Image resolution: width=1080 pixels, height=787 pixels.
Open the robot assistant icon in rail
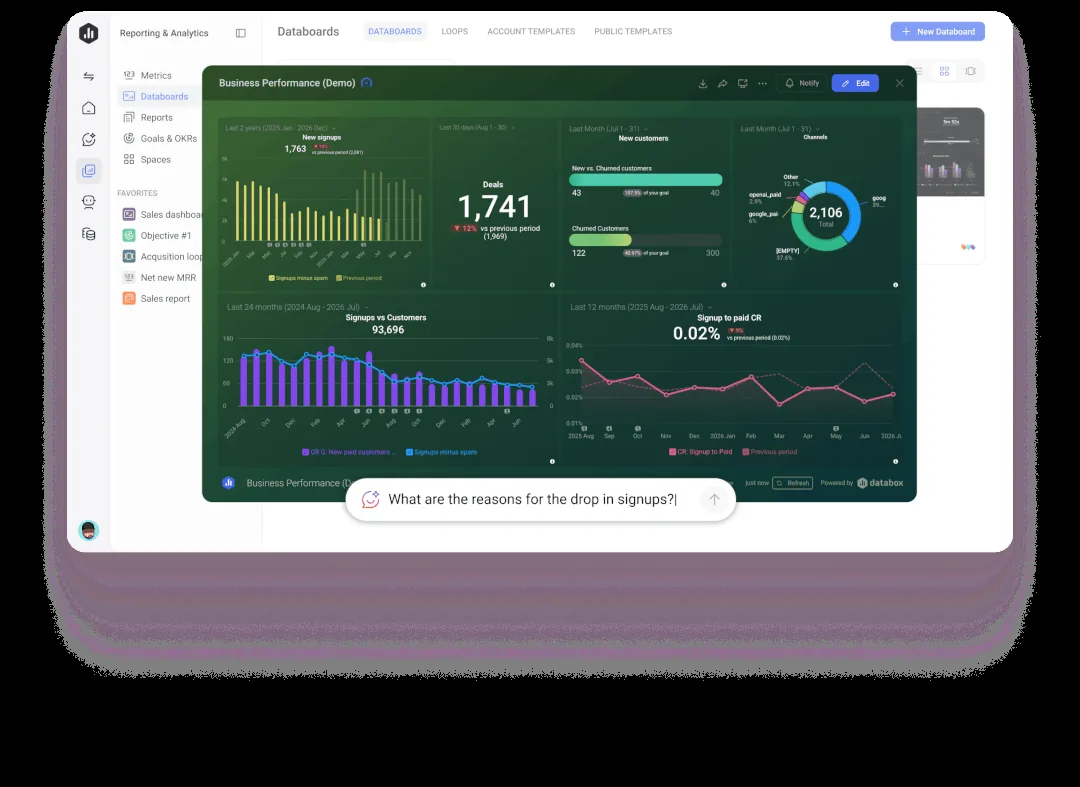click(x=89, y=202)
